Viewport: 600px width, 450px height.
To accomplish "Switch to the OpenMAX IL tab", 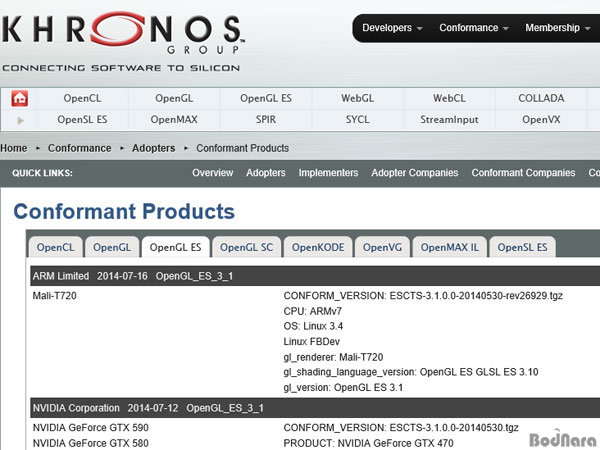I will (450, 247).
